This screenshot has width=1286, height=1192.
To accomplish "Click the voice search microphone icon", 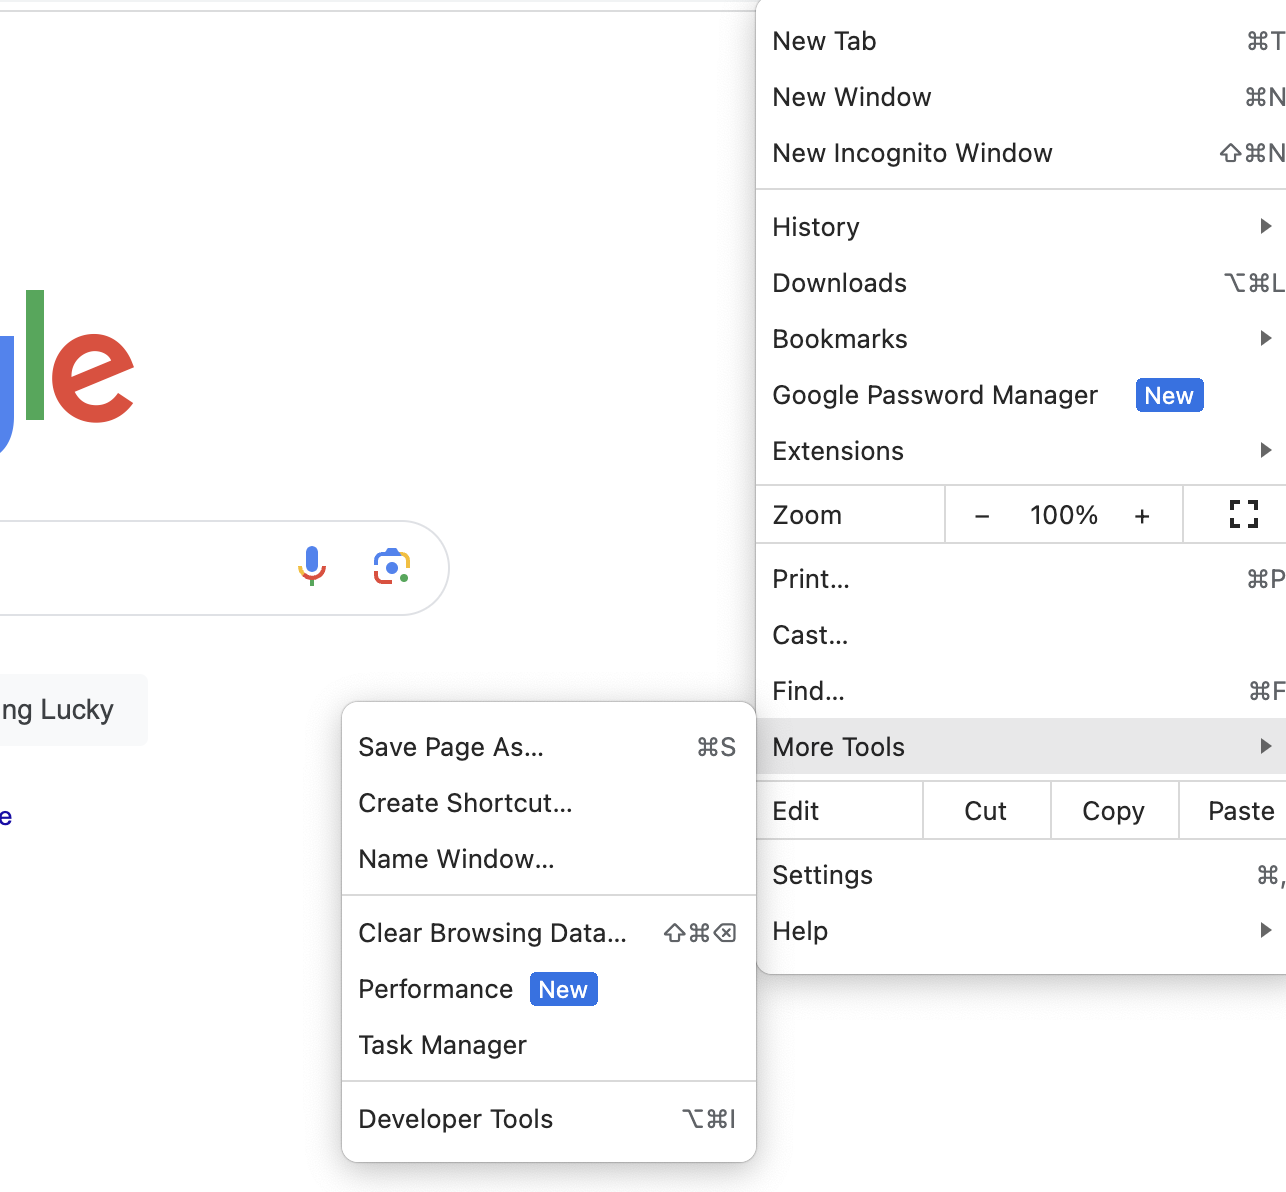I will [x=312, y=566].
